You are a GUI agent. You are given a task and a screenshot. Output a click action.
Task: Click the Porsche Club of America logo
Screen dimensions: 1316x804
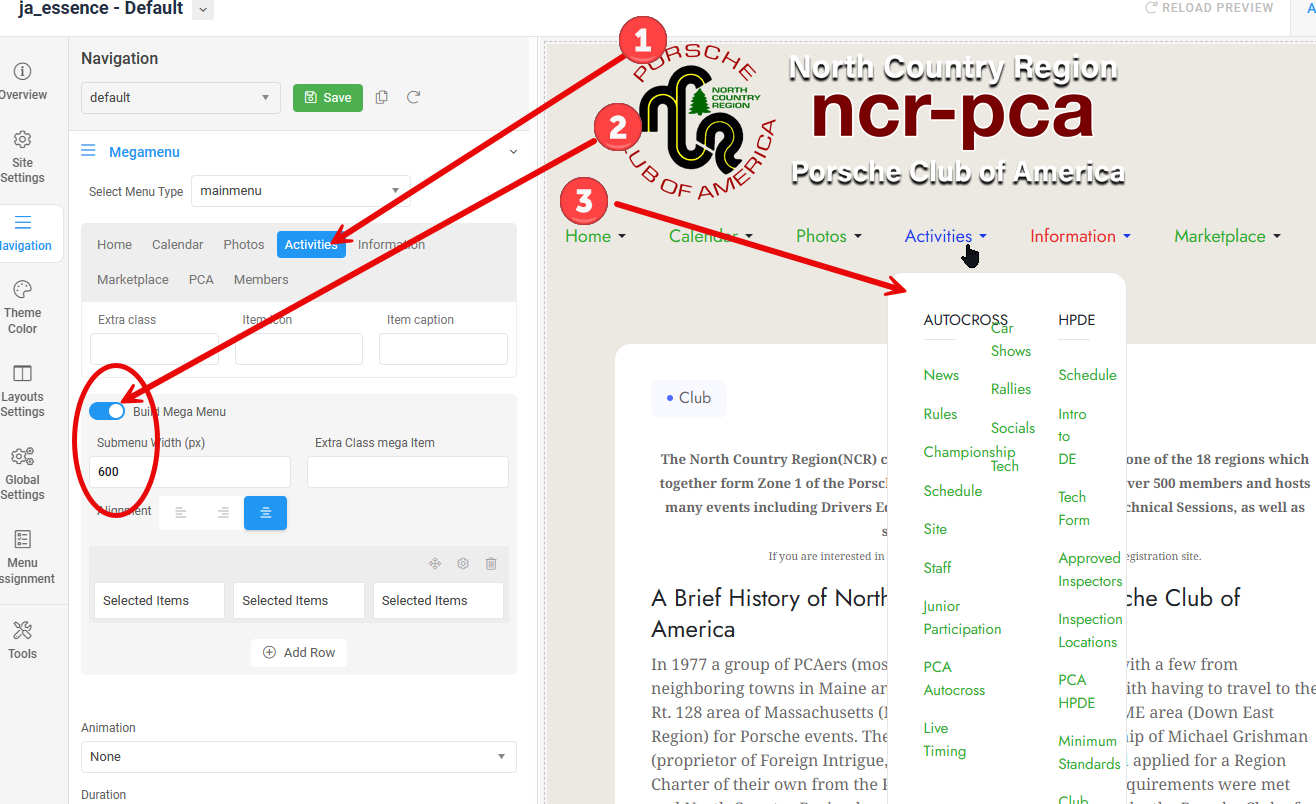(x=701, y=122)
